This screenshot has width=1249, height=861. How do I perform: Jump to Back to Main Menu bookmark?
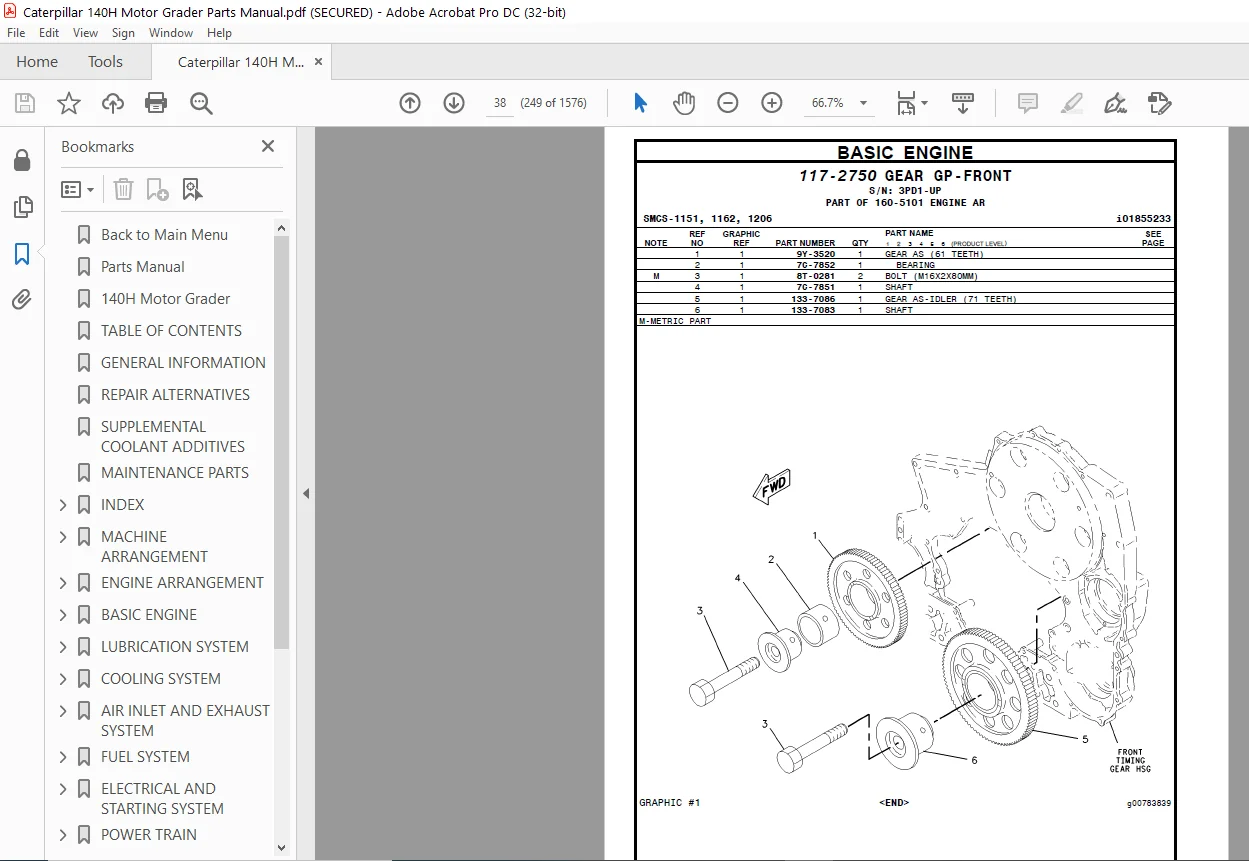(x=164, y=235)
